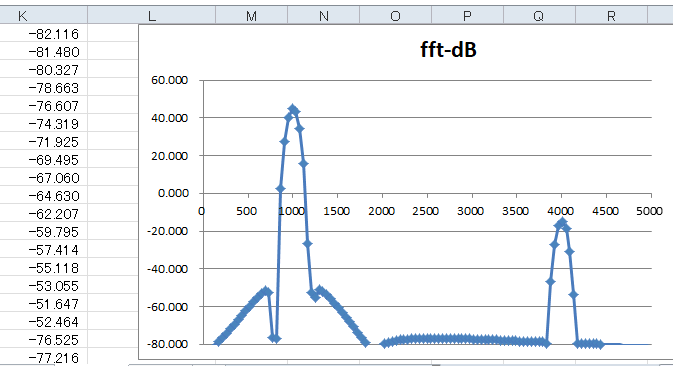Click the 5000 horizontal axis label
The image size is (673, 366).
[649, 211]
